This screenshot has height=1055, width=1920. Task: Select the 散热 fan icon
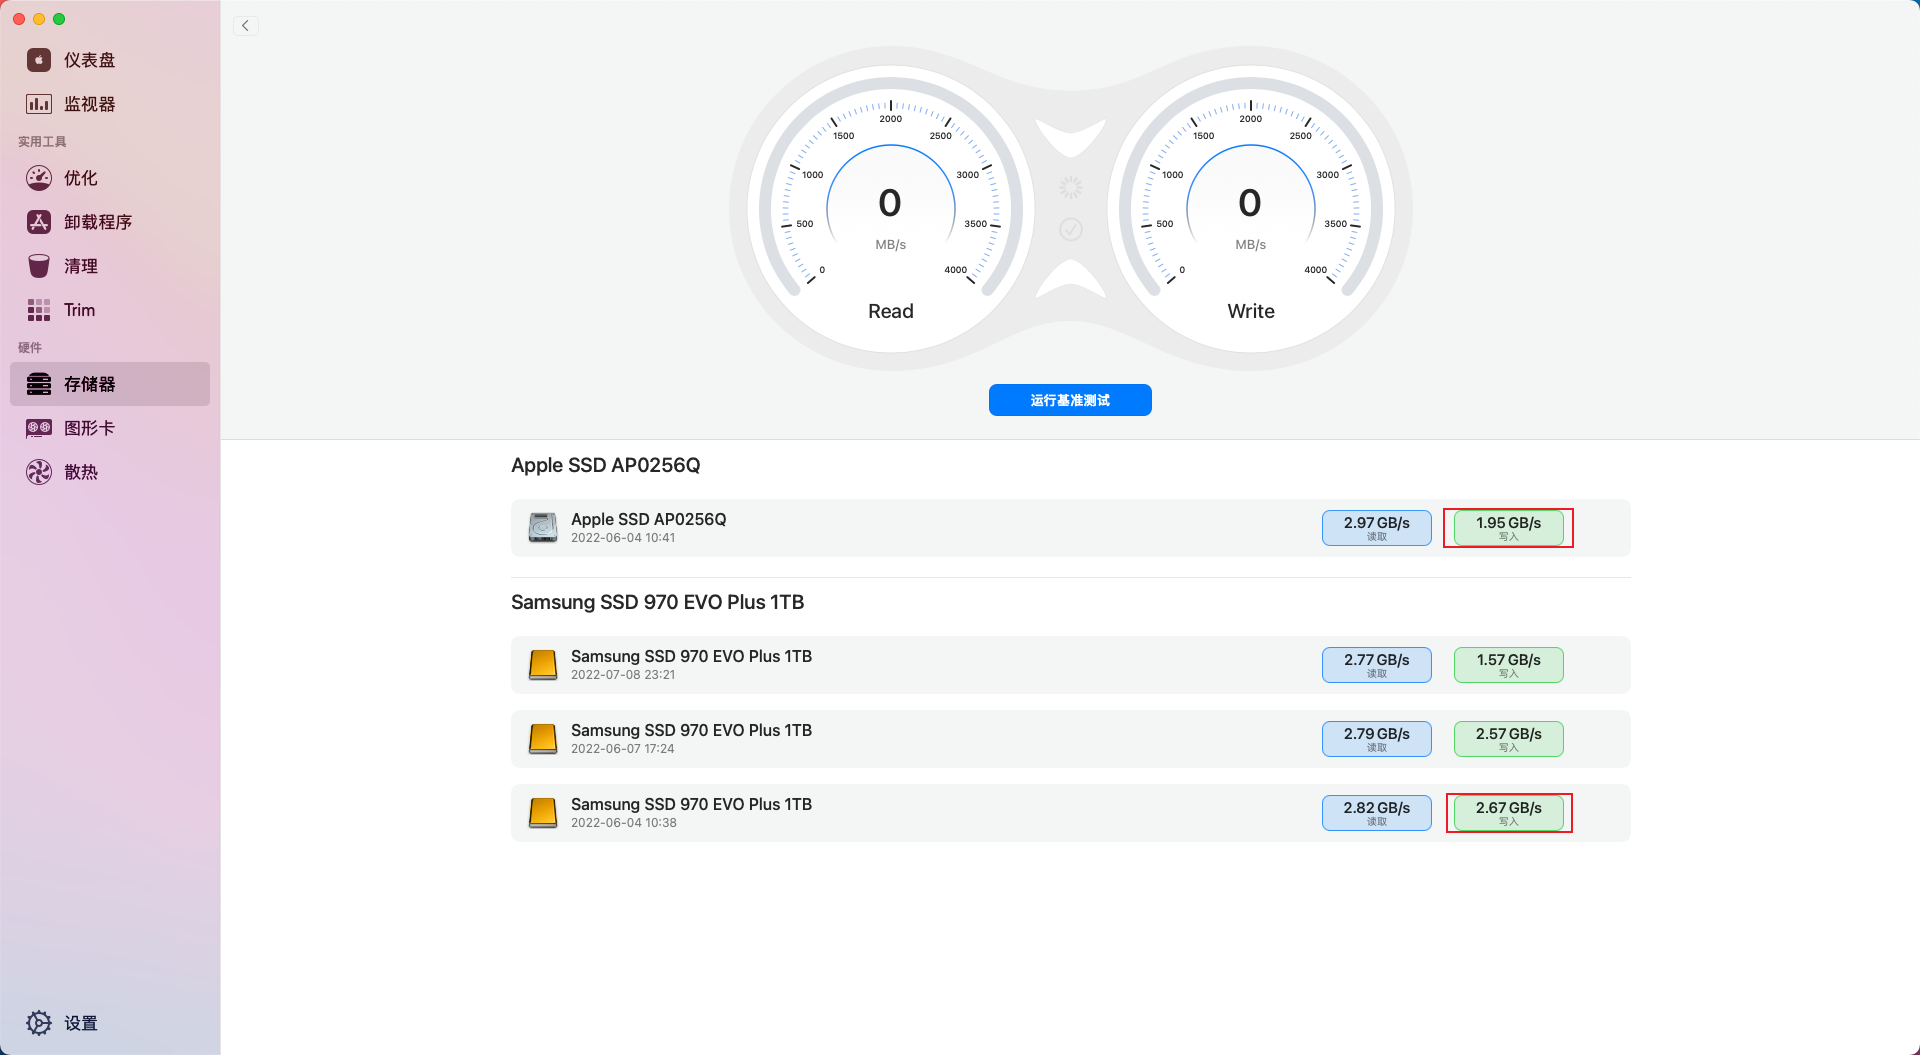click(x=39, y=472)
